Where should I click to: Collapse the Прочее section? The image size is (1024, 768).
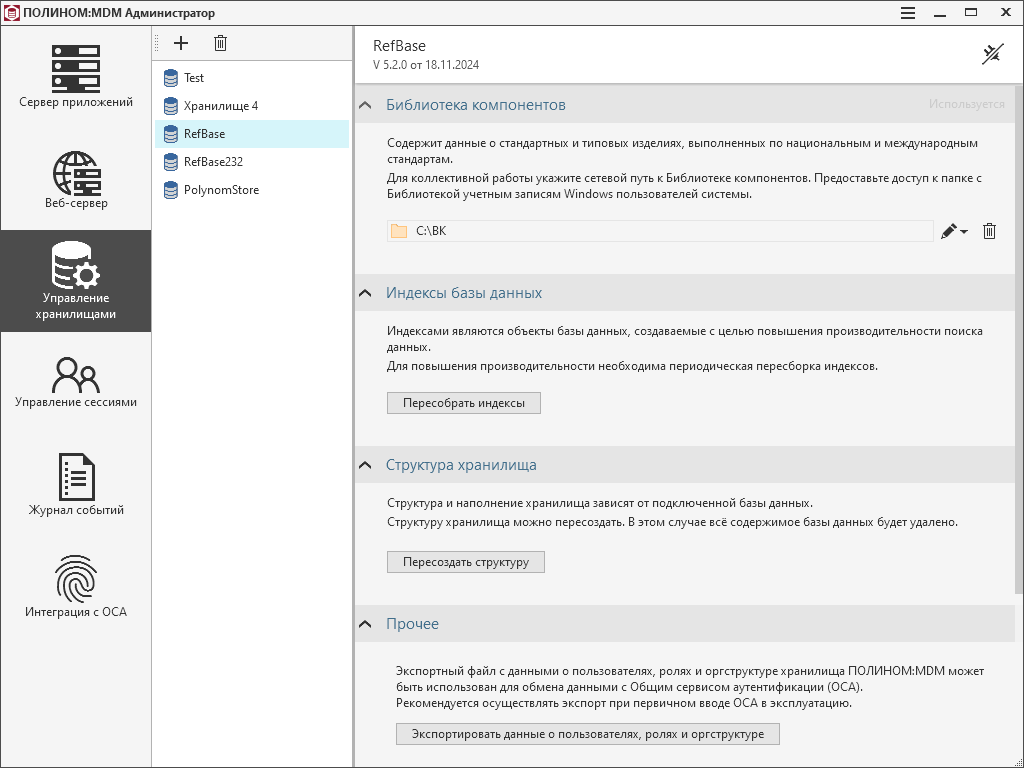pyautogui.click(x=366, y=624)
